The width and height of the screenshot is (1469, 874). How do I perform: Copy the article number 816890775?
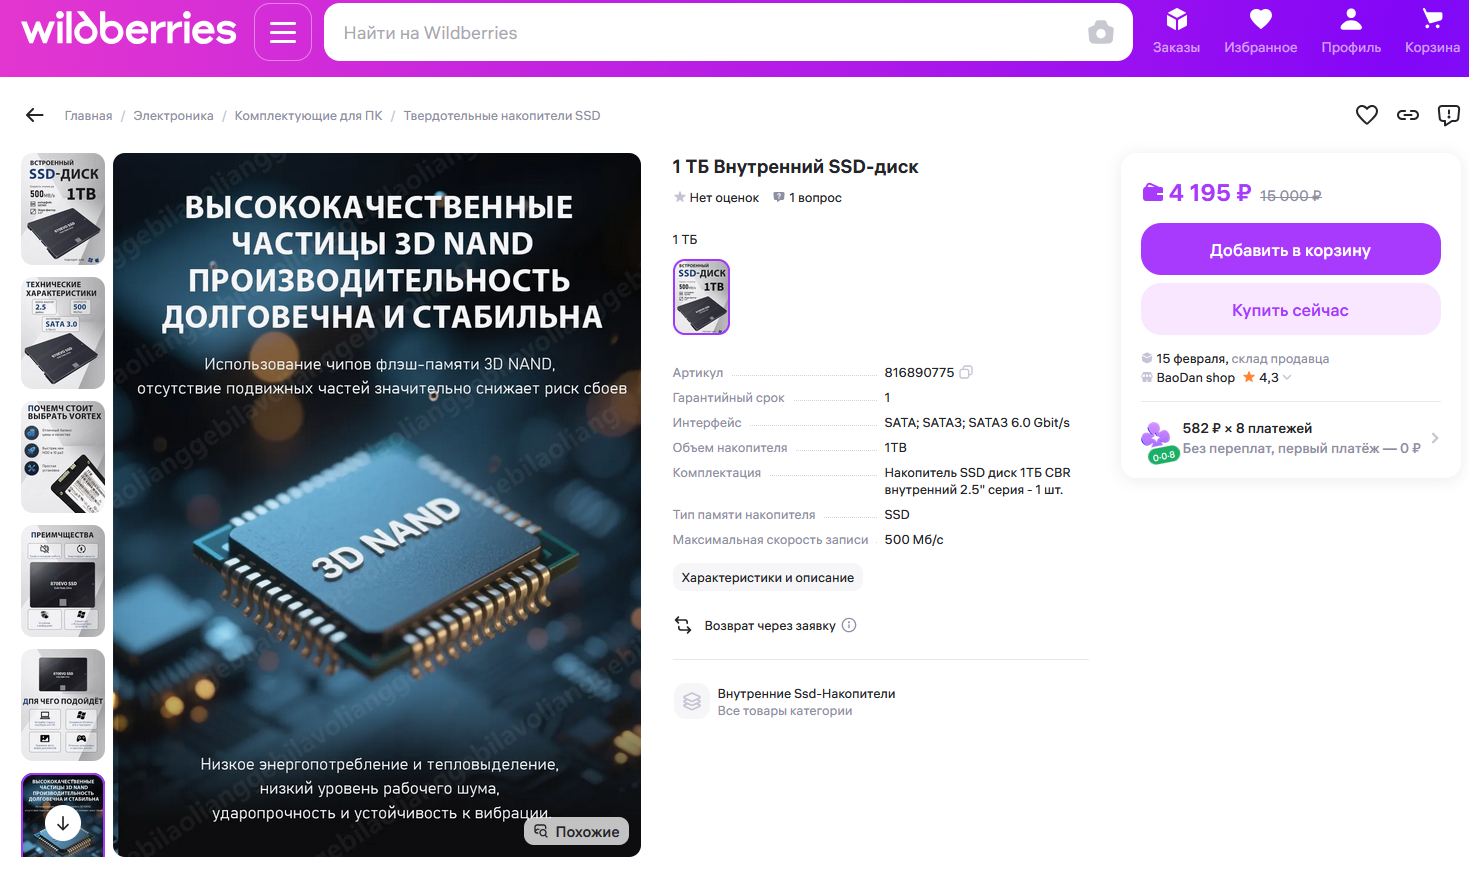(966, 372)
